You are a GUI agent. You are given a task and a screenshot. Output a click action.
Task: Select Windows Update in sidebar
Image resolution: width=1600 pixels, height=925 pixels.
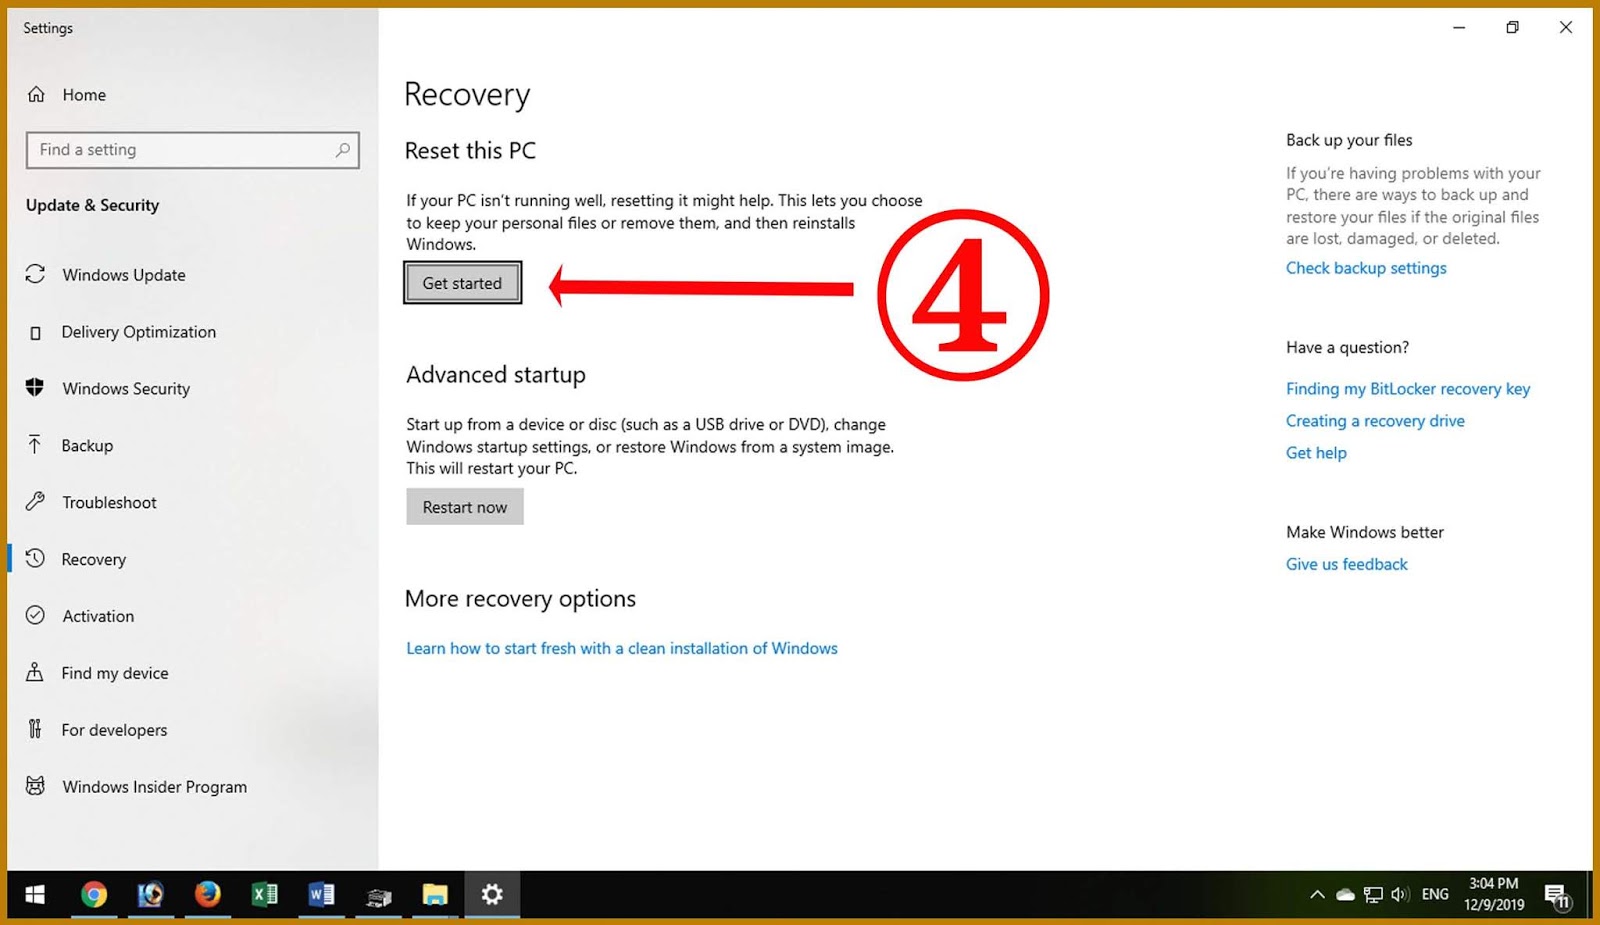click(124, 275)
